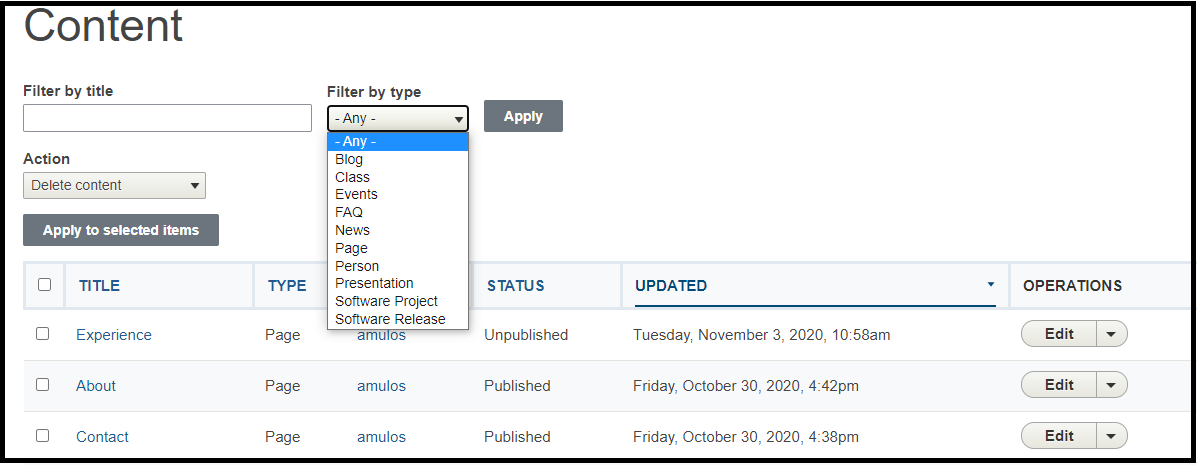Click into the Filter by title field
Screen dimensions: 1197x465
(x=167, y=118)
